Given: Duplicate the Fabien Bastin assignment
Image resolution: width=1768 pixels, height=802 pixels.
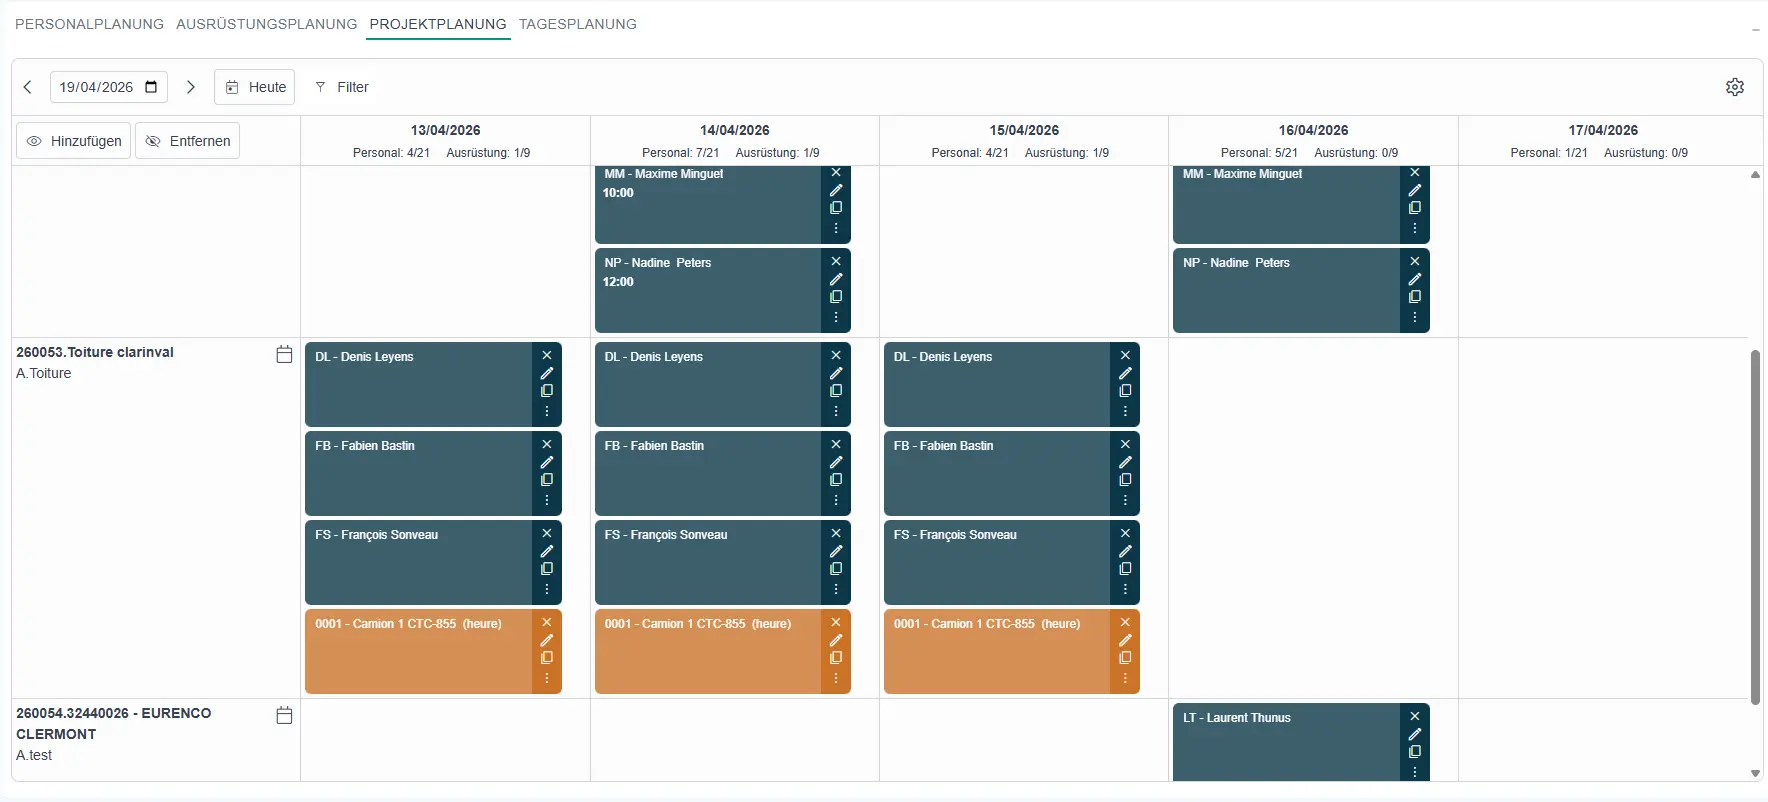Looking at the screenshot, I should [547, 480].
